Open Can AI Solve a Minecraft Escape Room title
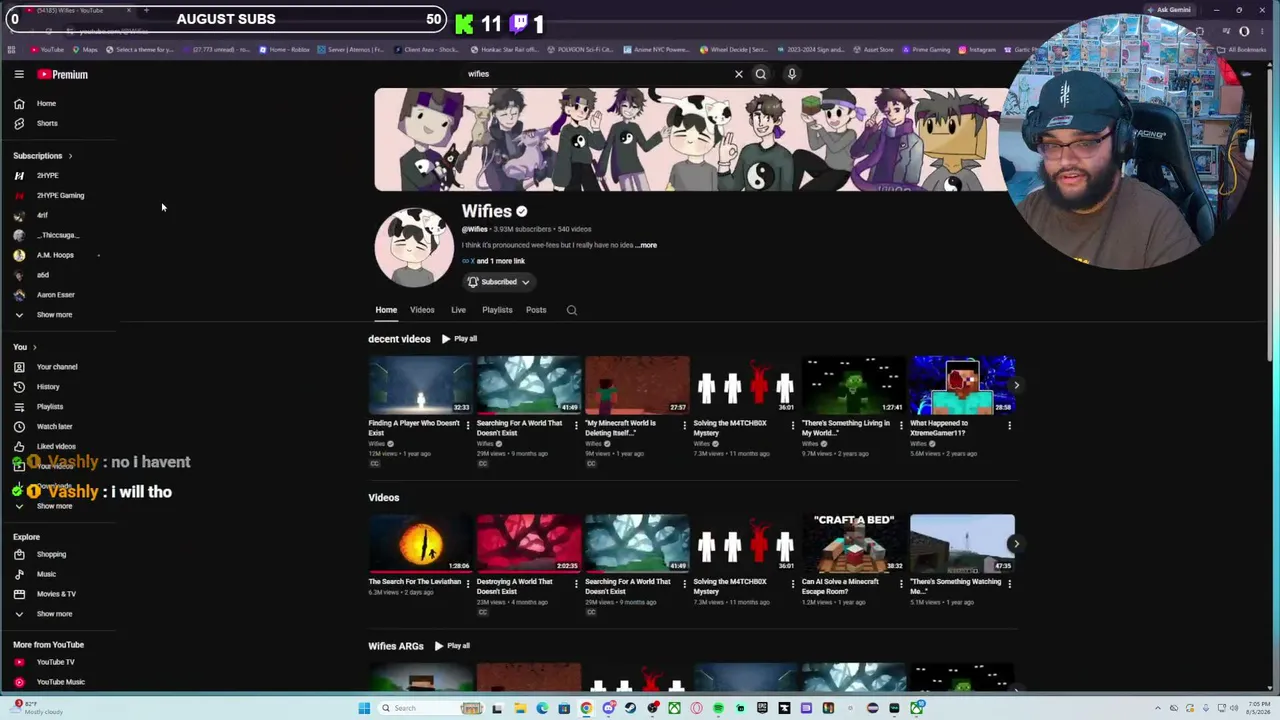 click(840, 586)
